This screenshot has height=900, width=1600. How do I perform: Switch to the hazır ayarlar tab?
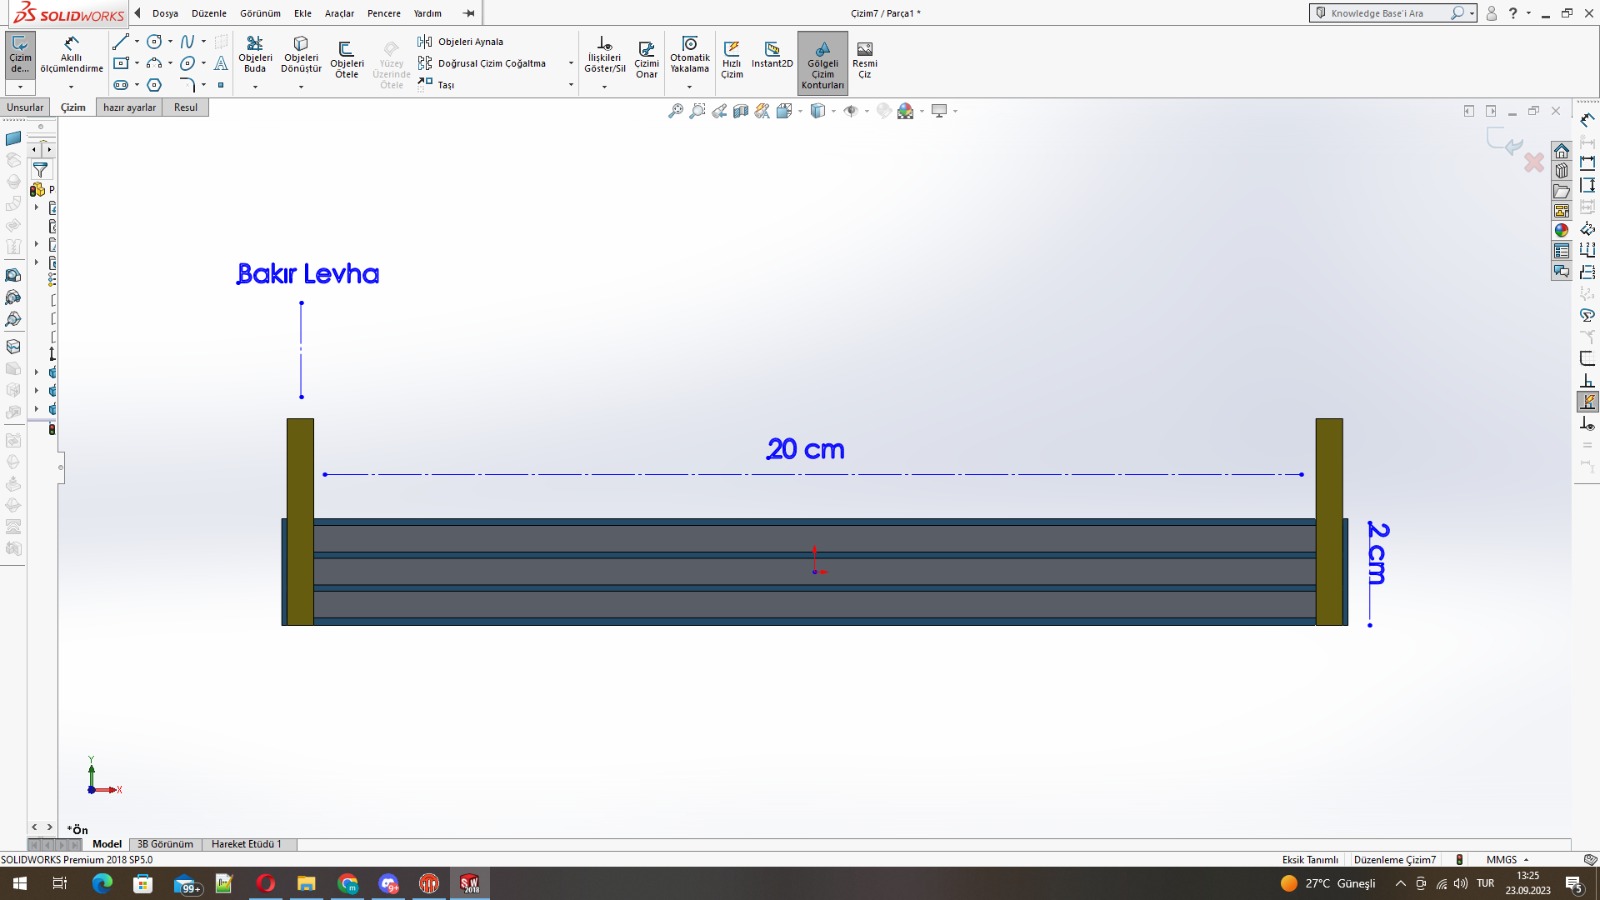[130, 108]
